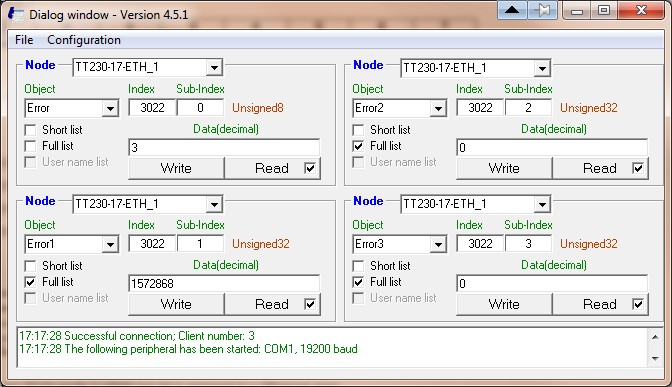Click Sub-Index field showing 1
This screenshot has width=672, height=387.
[201, 244]
